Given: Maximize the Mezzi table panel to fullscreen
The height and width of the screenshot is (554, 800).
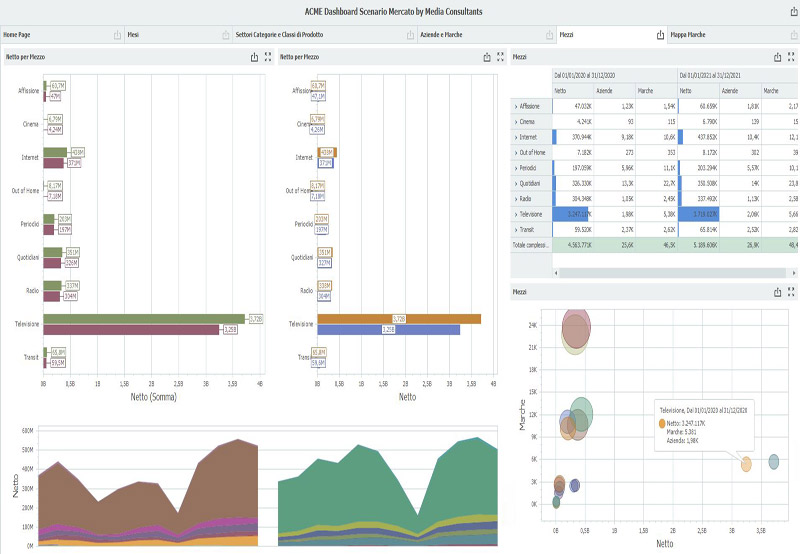Looking at the screenshot, I should coord(791,57).
